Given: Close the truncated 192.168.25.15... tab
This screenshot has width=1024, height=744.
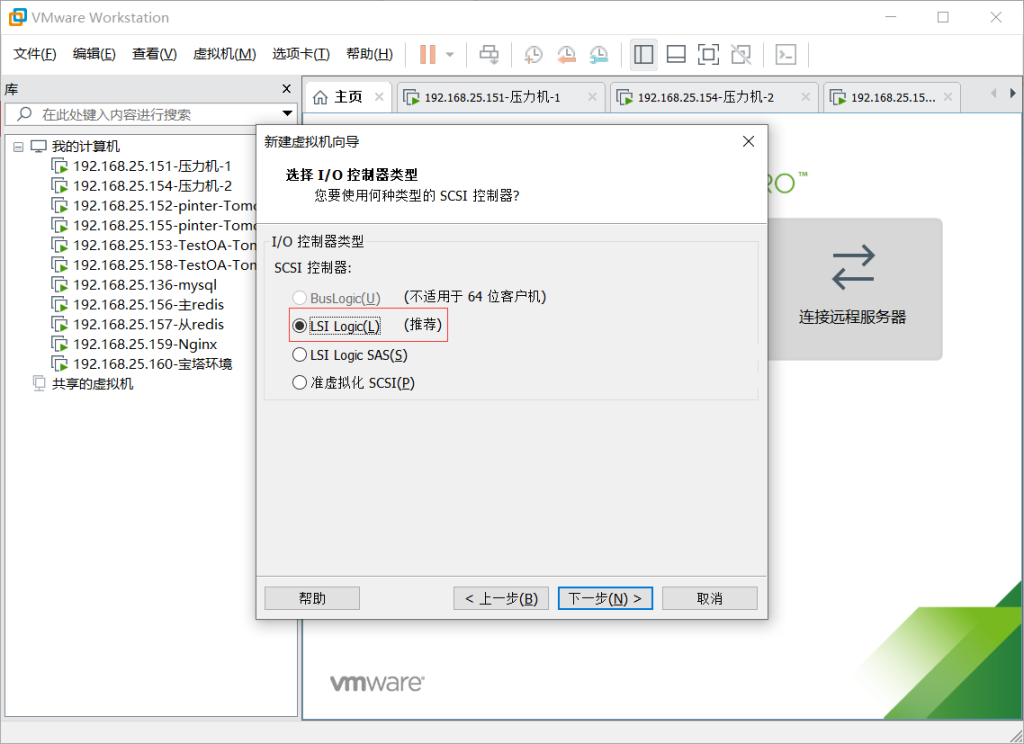Looking at the screenshot, I should pyautogui.click(x=948, y=97).
